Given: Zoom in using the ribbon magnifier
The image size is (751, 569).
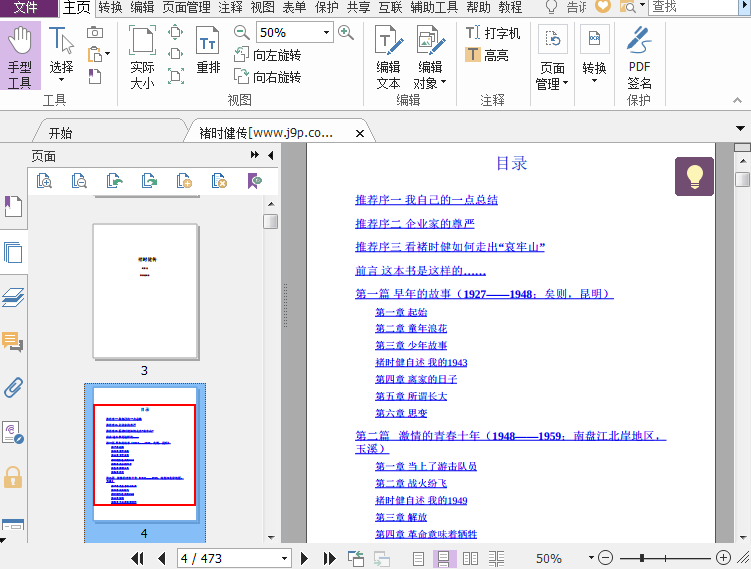Looking at the screenshot, I should pyautogui.click(x=346, y=33).
